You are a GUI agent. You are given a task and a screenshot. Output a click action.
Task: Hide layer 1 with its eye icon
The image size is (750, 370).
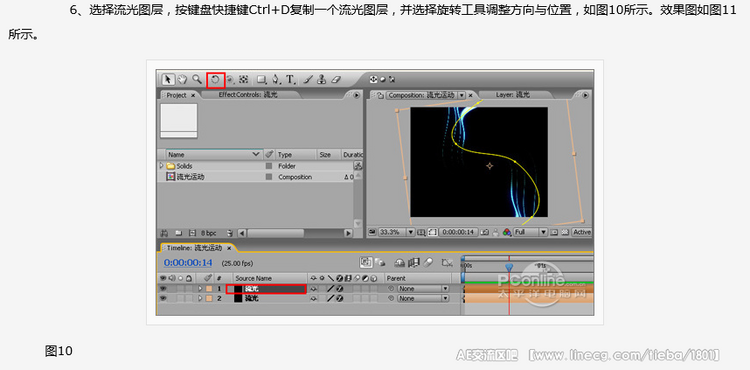click(163, 289)
